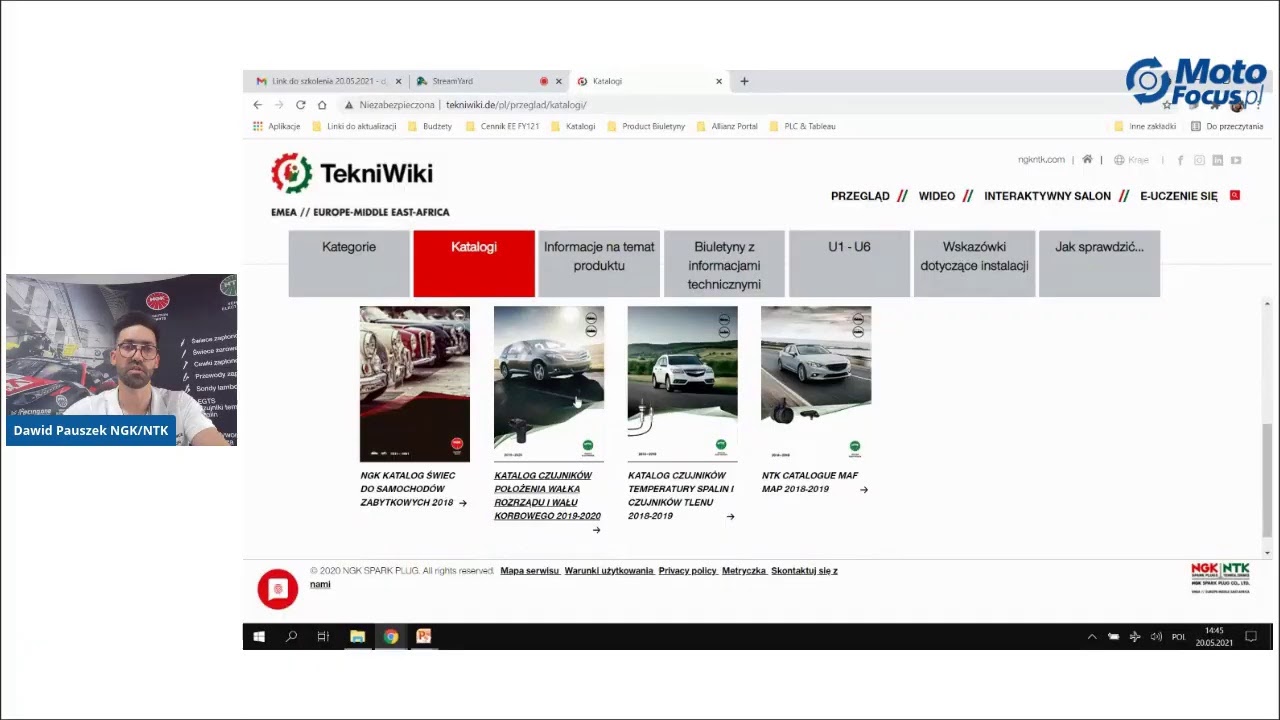1280x720 pixels.
Task: Reload the page with the refresh icon
Action: pos(300,104)
